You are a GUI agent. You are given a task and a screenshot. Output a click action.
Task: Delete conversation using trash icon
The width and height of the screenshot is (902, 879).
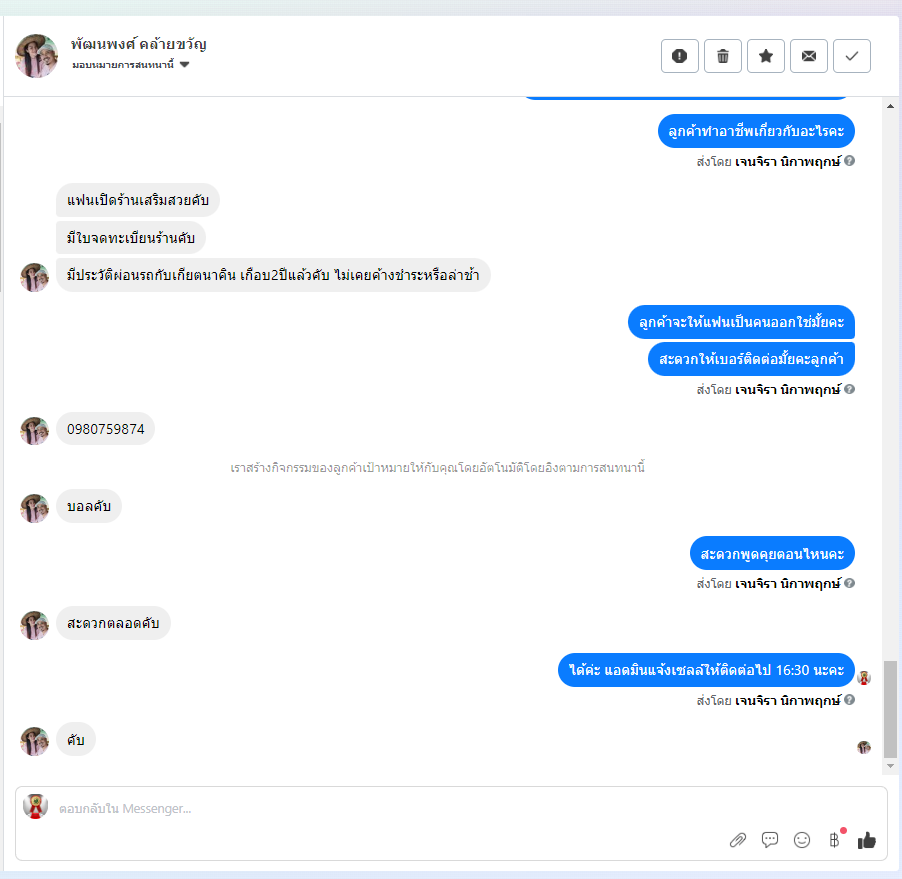pyautogui.click(x=723, y=56)
